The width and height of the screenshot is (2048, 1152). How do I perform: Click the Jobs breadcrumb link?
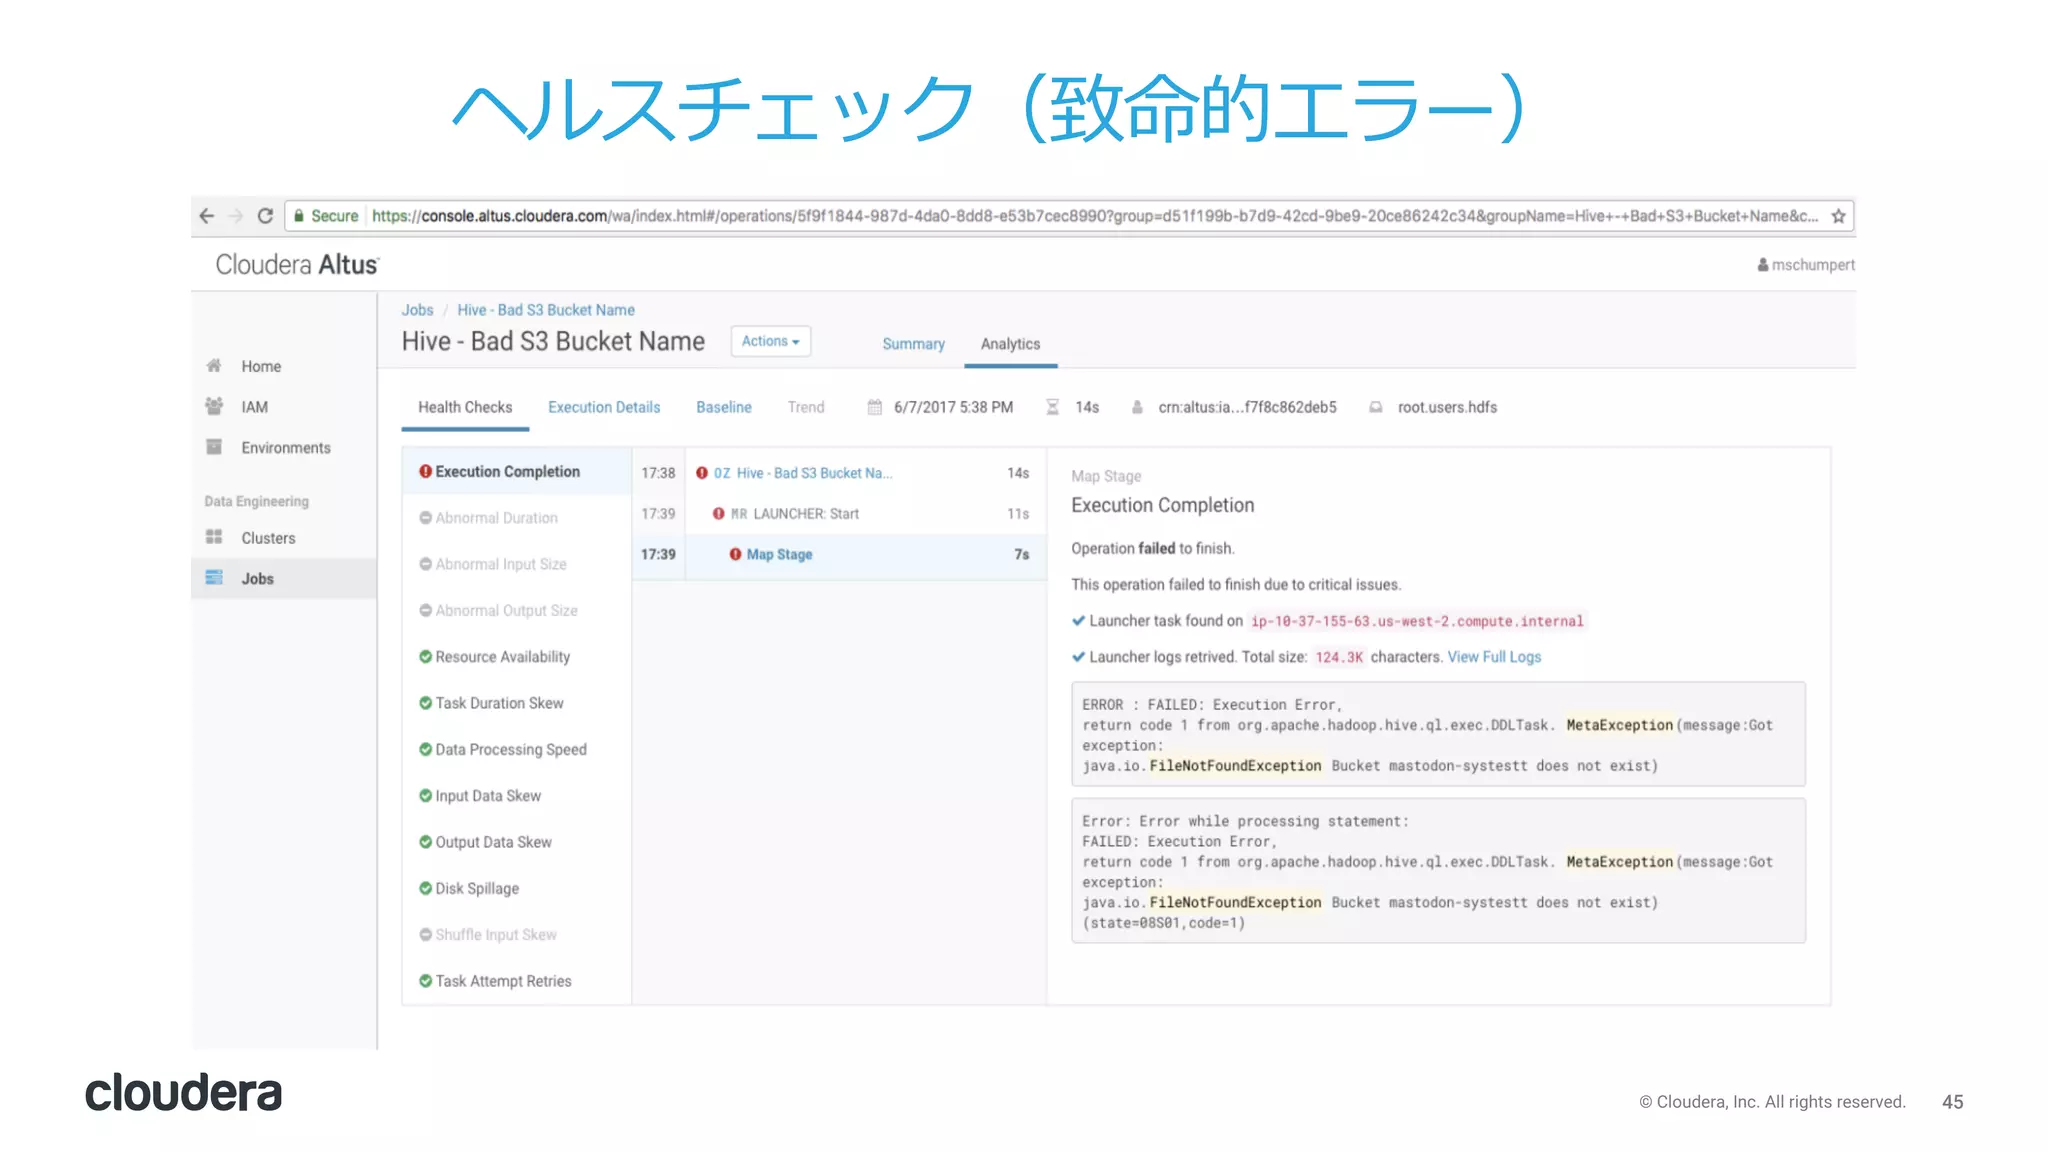point(417,310)
